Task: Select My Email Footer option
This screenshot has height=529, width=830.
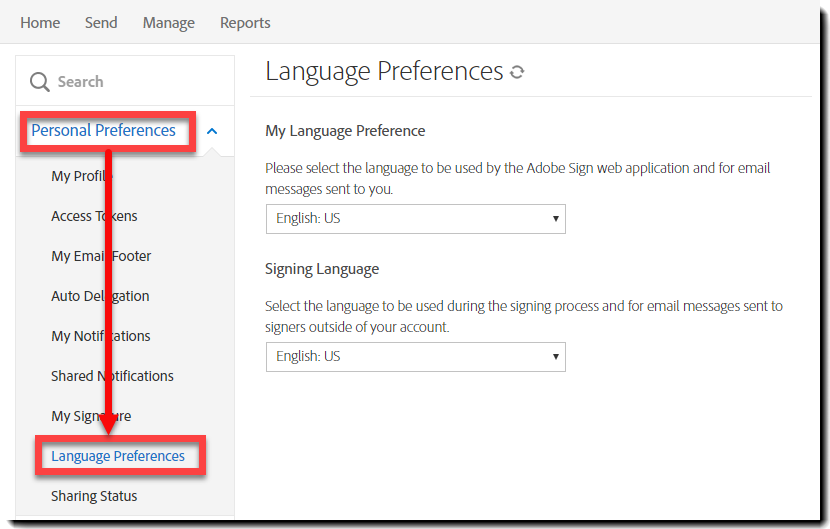Action: pyautogui.click(x=100, y=256)
